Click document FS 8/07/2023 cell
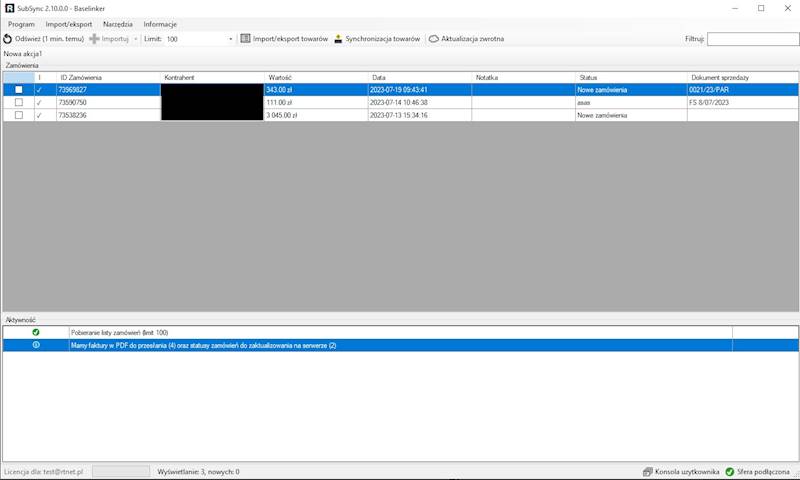This screenshot has width=800, height=480. tap(743, 103)
